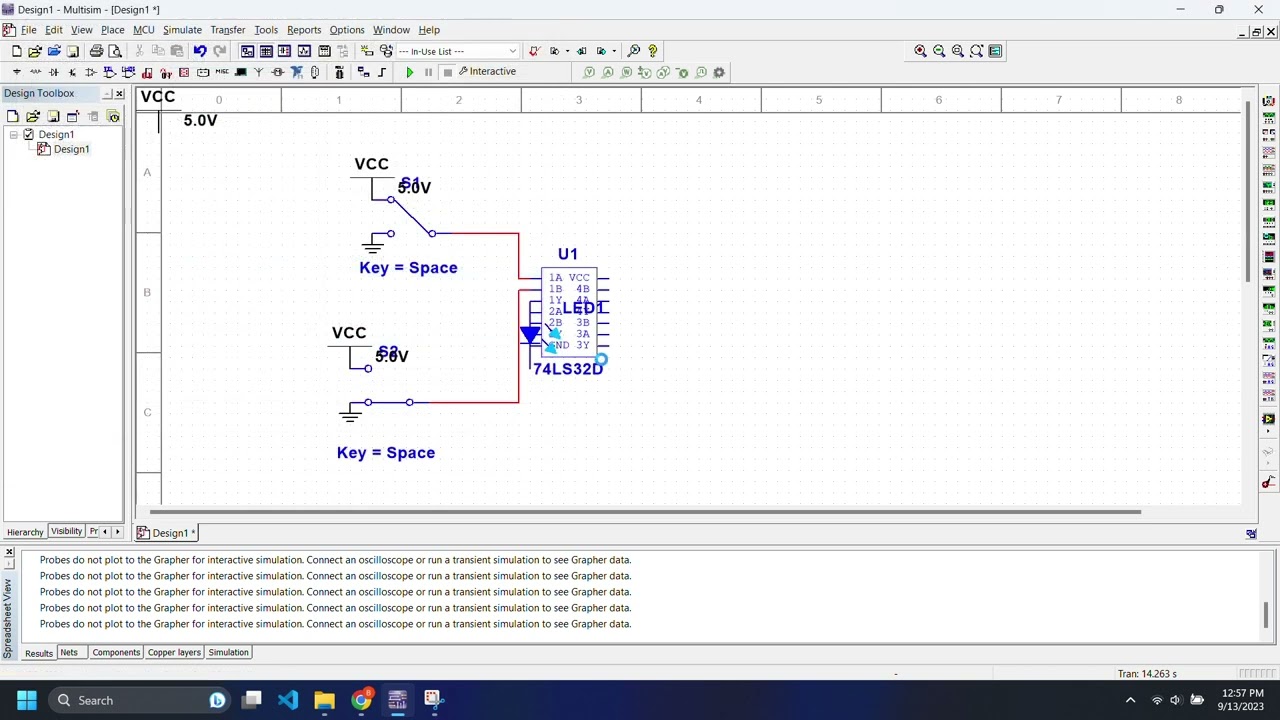Click the taskbar Search box
1280x720 pixels.
[140, 700]
